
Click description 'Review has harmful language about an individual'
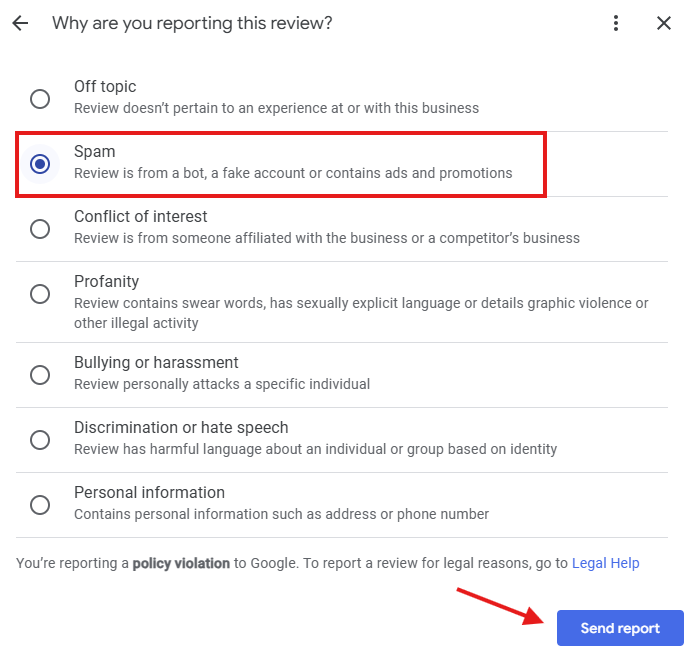tap(315, 449)
